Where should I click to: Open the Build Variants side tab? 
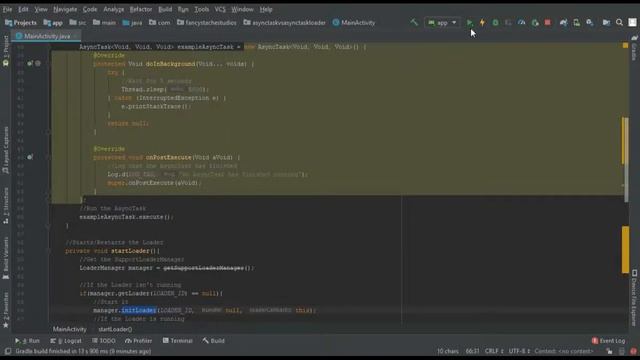tap(6, 258)
